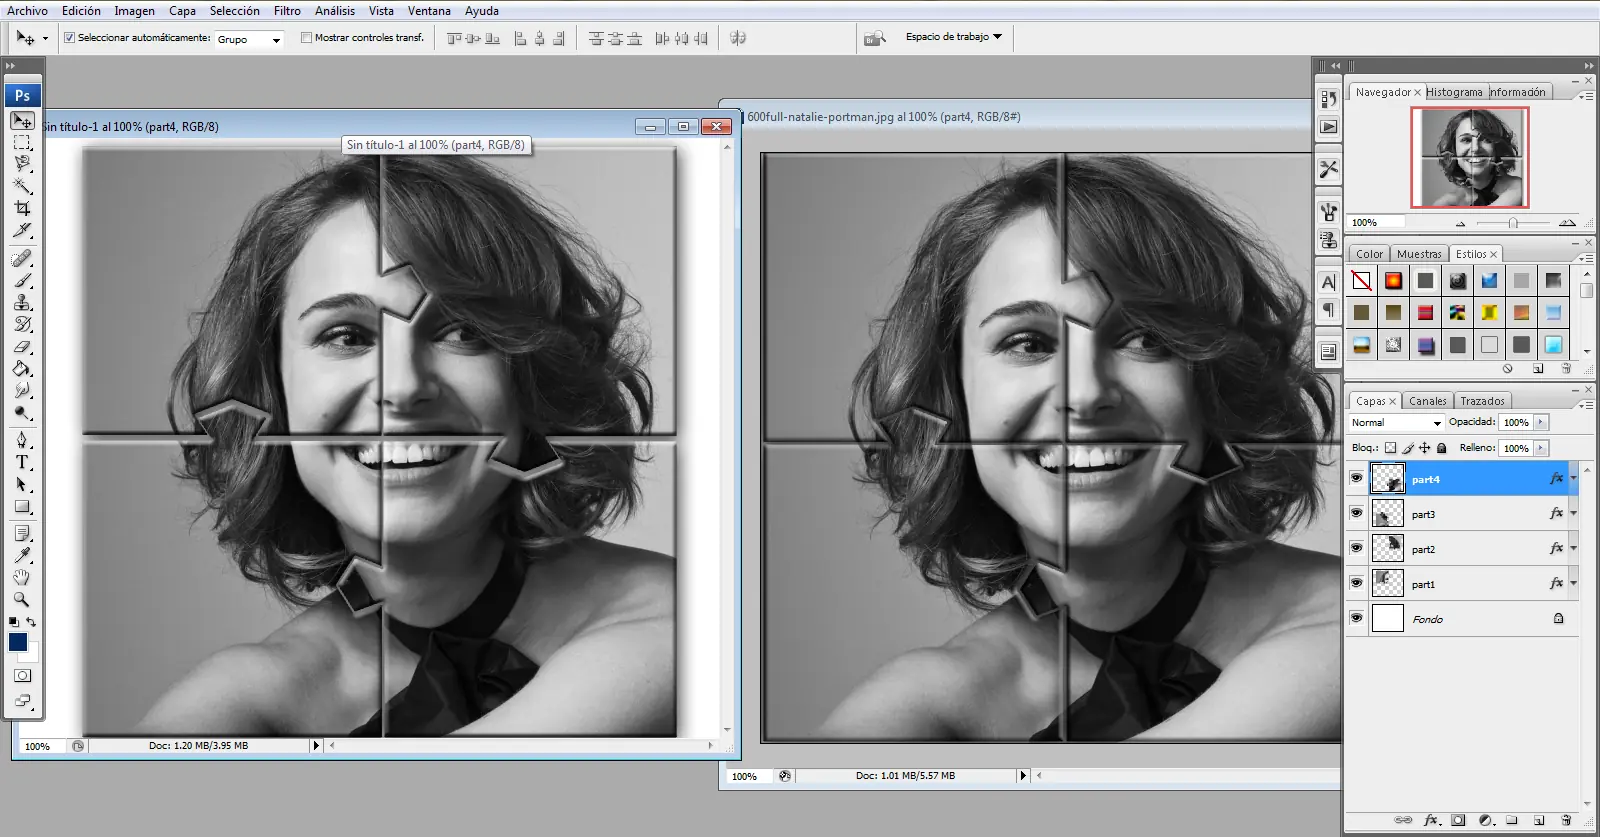Open the Archivo menu

click(x=28, y=11)
